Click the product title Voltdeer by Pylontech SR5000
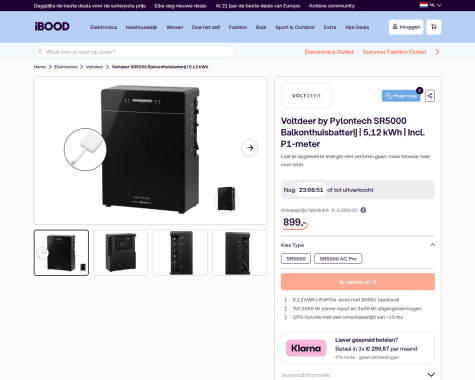This screenshot has width=475, height=380. point(353,132)
